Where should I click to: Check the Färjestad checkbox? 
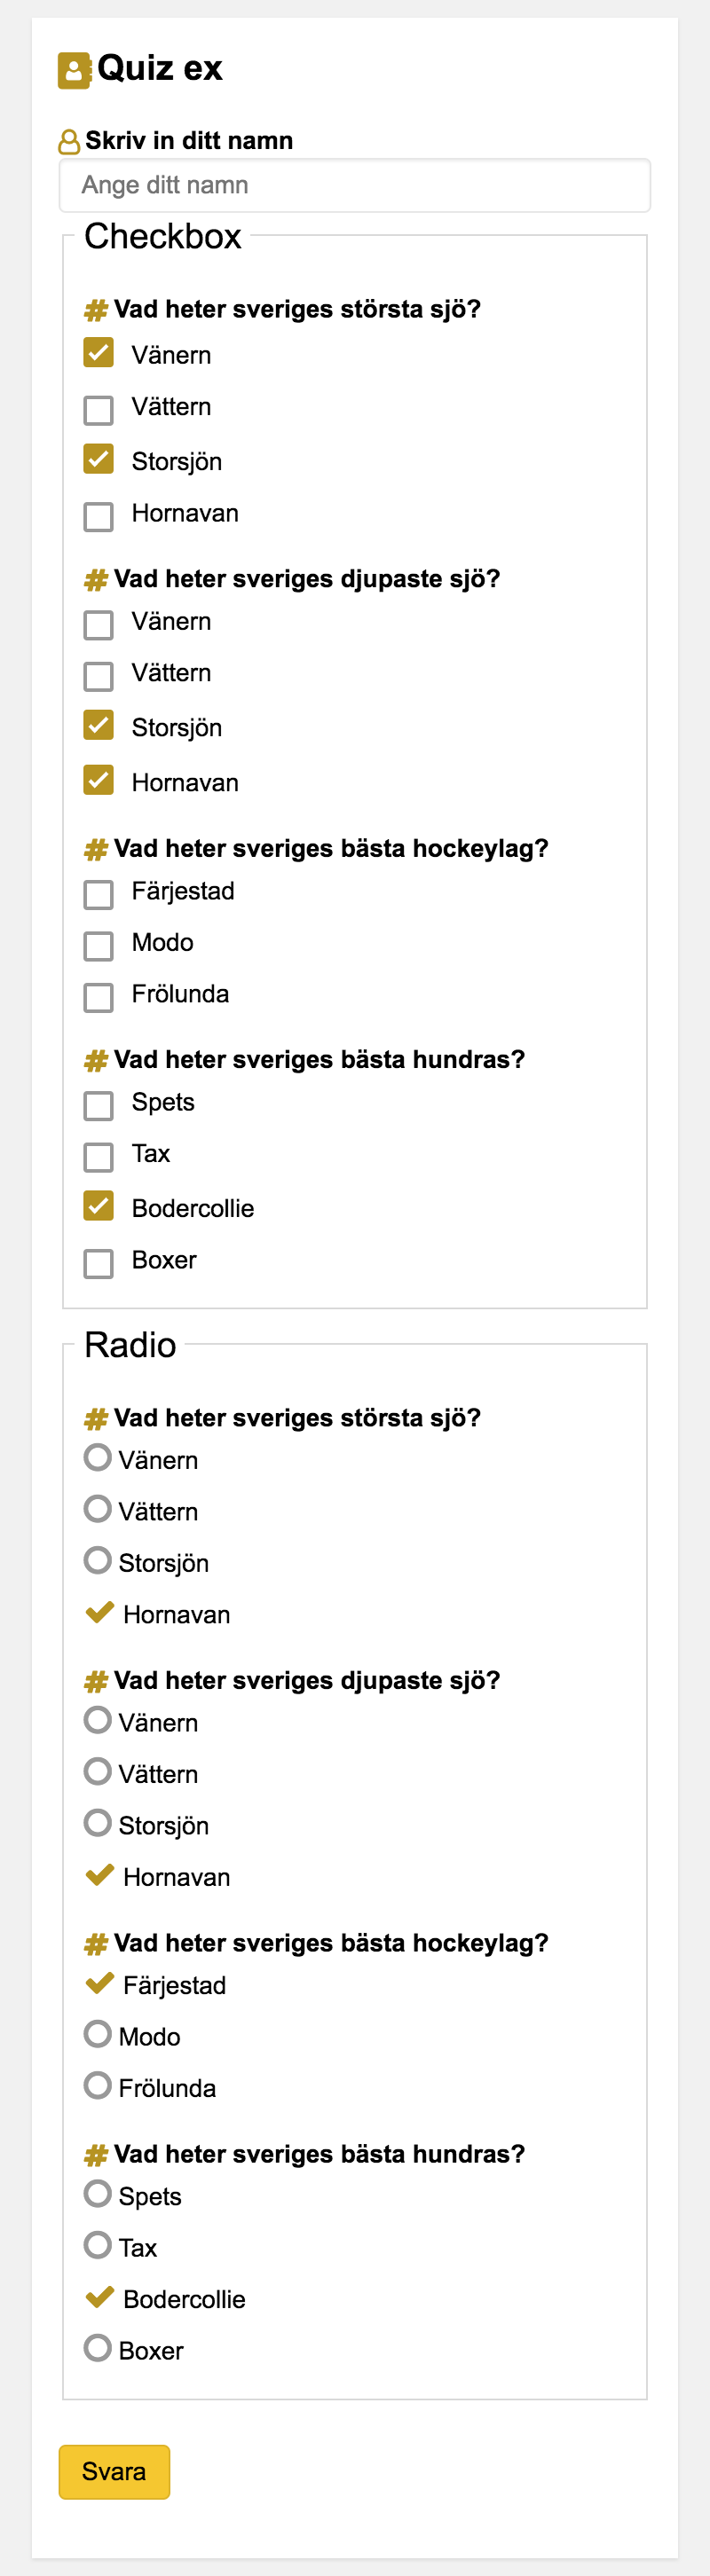click(x=98, y=894)
